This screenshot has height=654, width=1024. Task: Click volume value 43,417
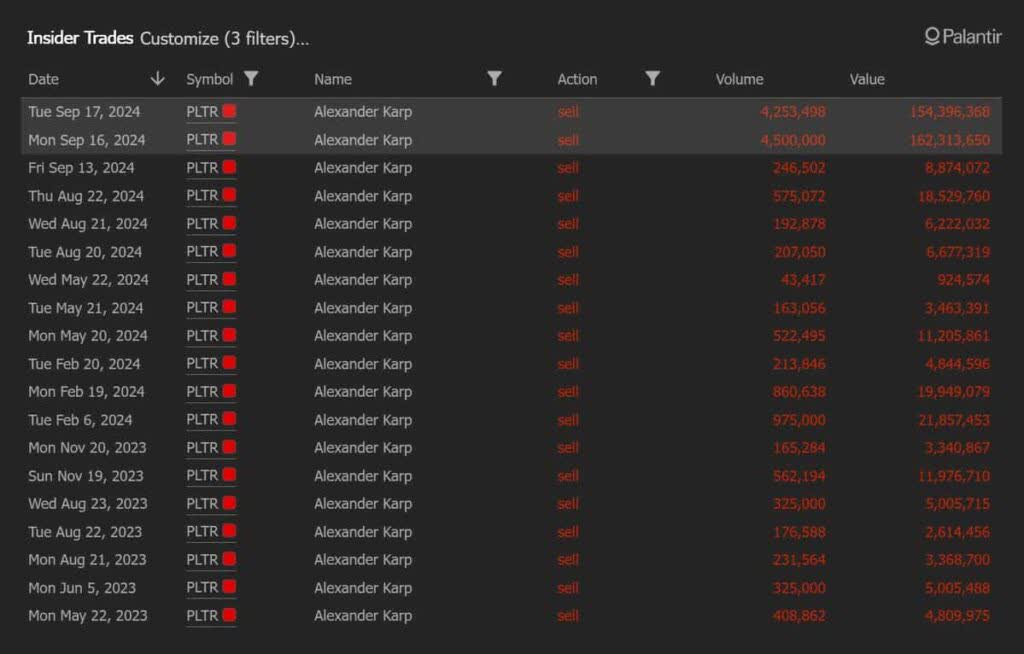(x=803, y=280)
